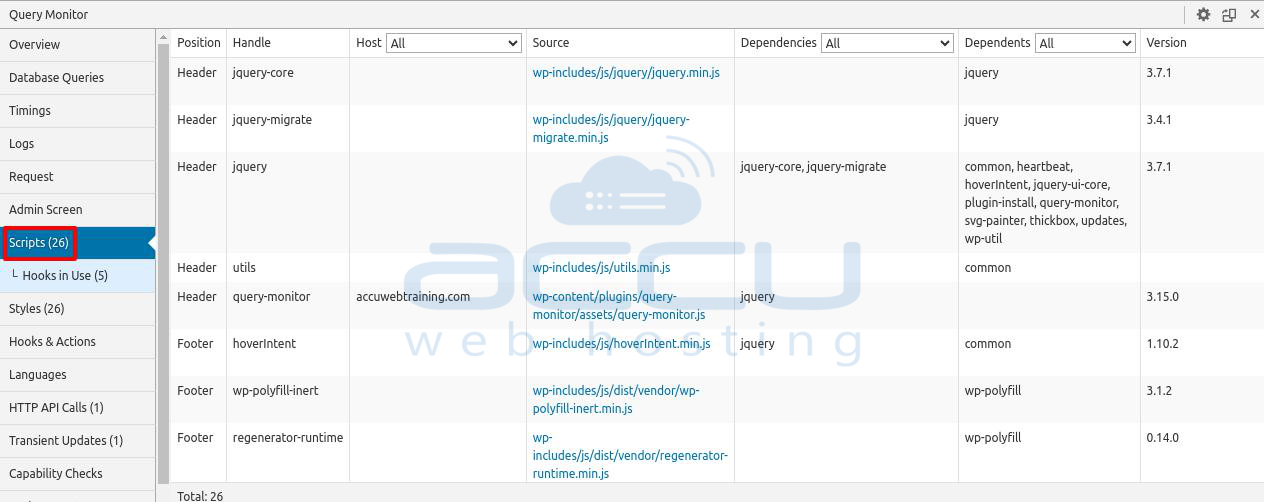Open hoverIntent.min.js source link
Image resolution: width=1264 pixels, height=502 pixels.
pos(621,344)
